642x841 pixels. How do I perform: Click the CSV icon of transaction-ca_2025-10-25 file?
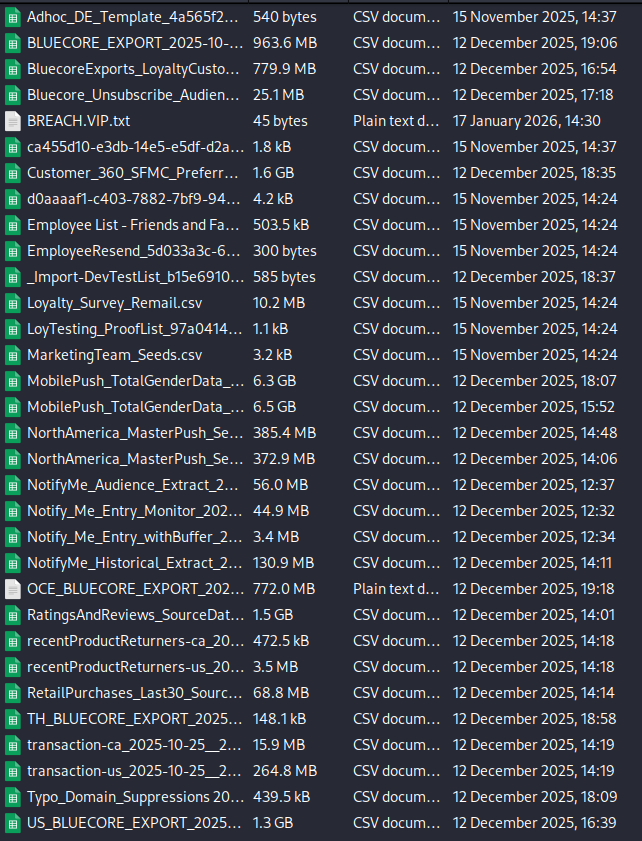click(x=12, y=745)
